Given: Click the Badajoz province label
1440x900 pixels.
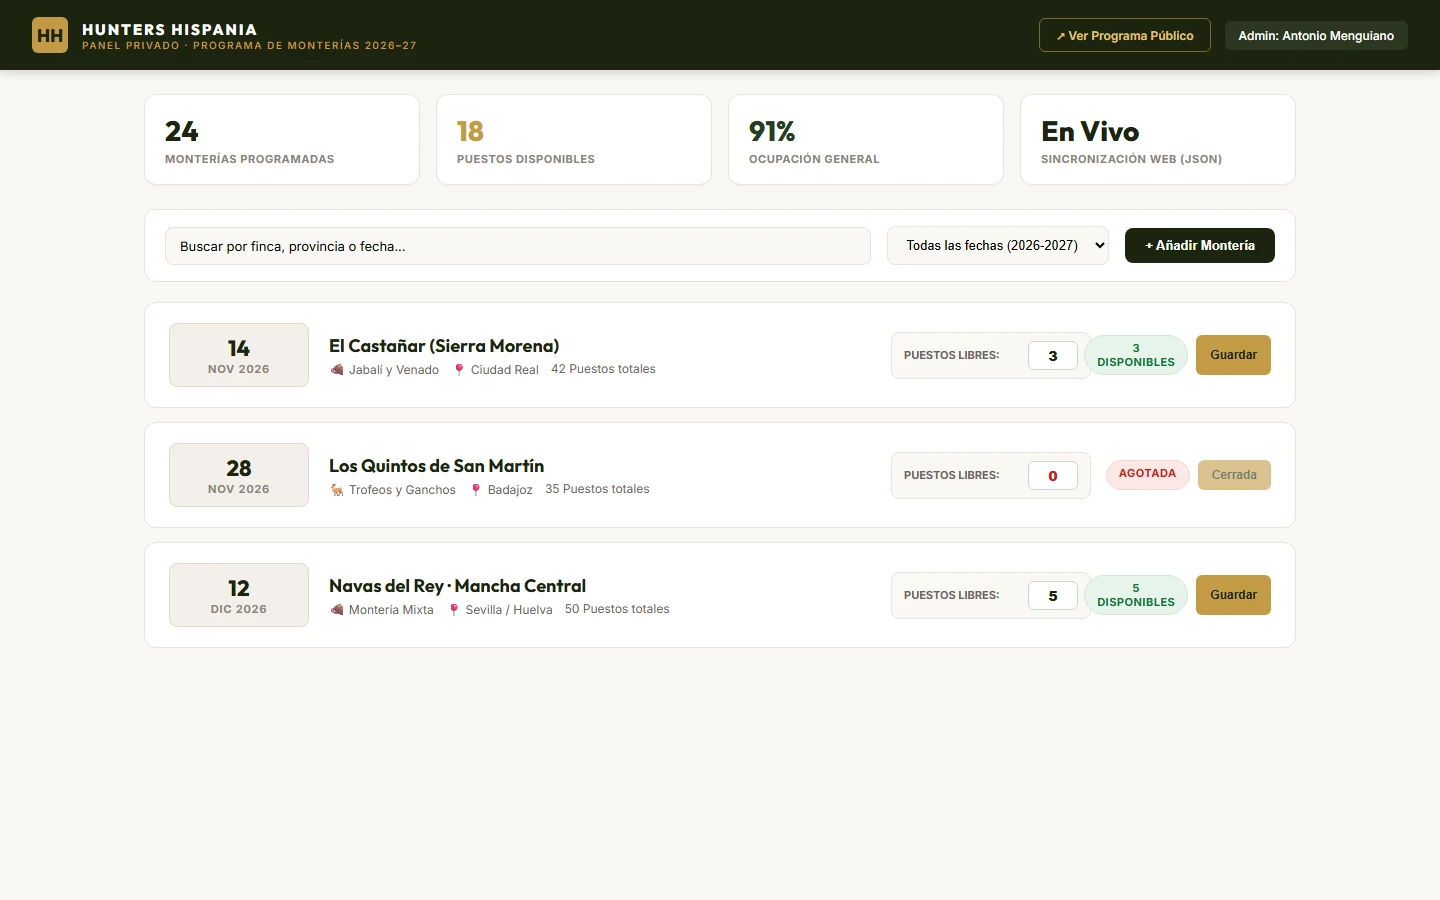Looking at the screenshot, I should [510, 490].
